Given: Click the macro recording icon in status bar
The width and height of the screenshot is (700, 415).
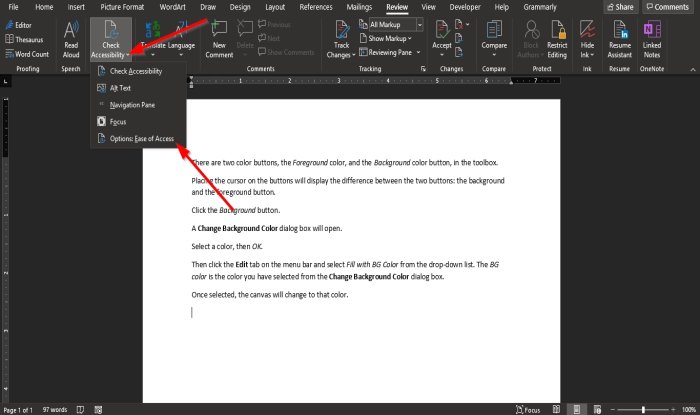Looking at the screenshot, I should (x=98, y=410).
